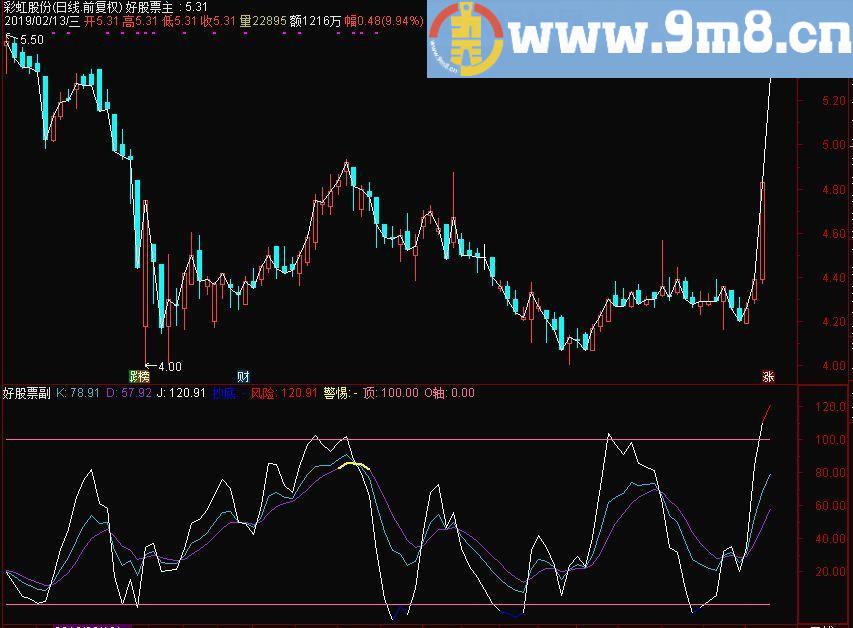Toggle the 抄底 signal display
This screenshot has height=628, width=853.
tap(225, 393)
